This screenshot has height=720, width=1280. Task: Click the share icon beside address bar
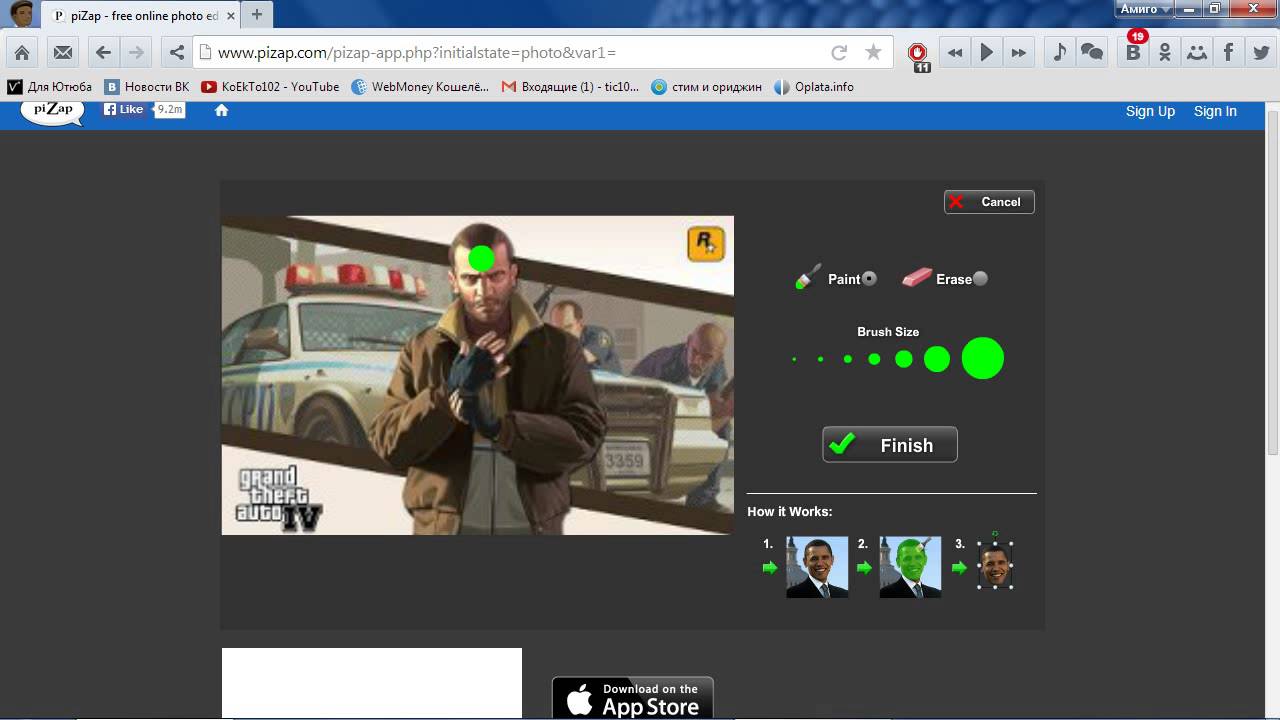[177, 53]
